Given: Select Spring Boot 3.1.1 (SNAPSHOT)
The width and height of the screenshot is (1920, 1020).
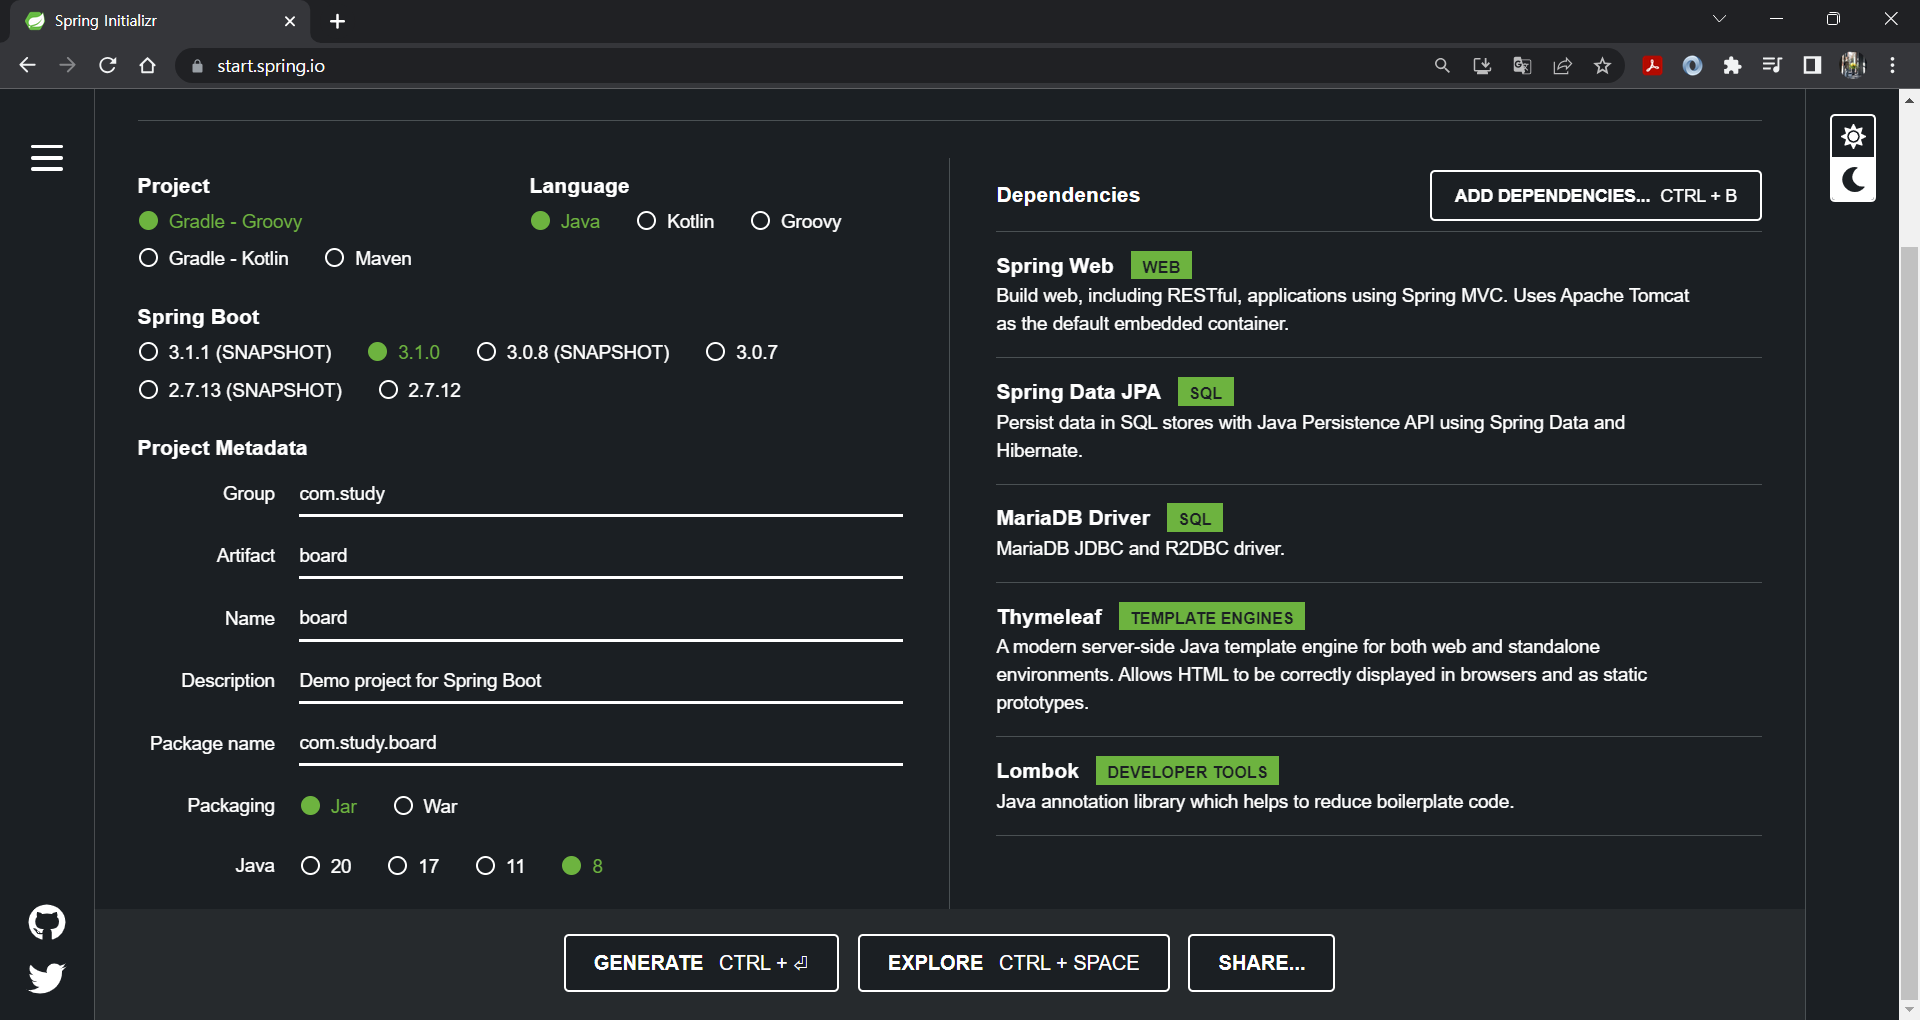Looking at the screenshot, I should click(x=235, y=352).
